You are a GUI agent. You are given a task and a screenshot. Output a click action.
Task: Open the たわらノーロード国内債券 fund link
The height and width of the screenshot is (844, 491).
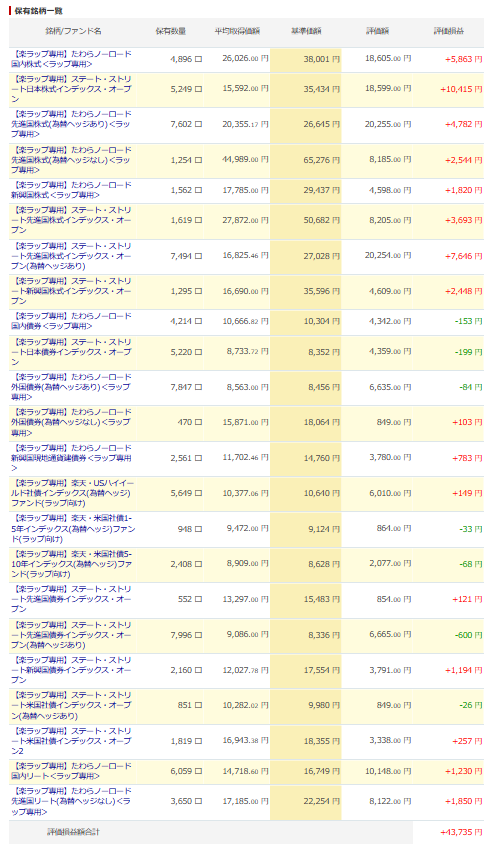72,321
